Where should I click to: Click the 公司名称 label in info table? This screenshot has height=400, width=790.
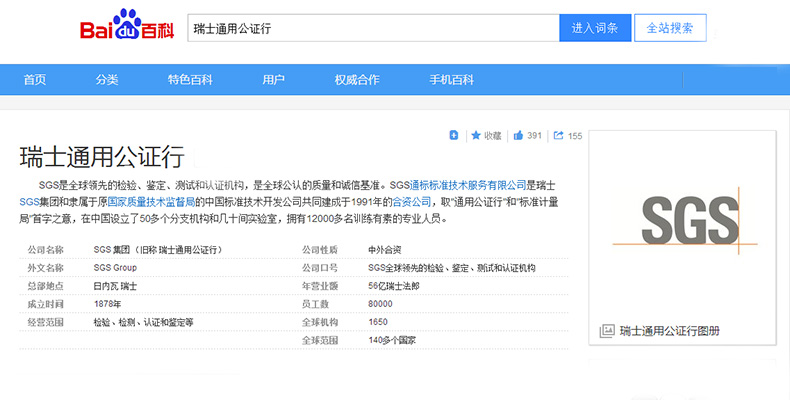click(x=45, y=250)
